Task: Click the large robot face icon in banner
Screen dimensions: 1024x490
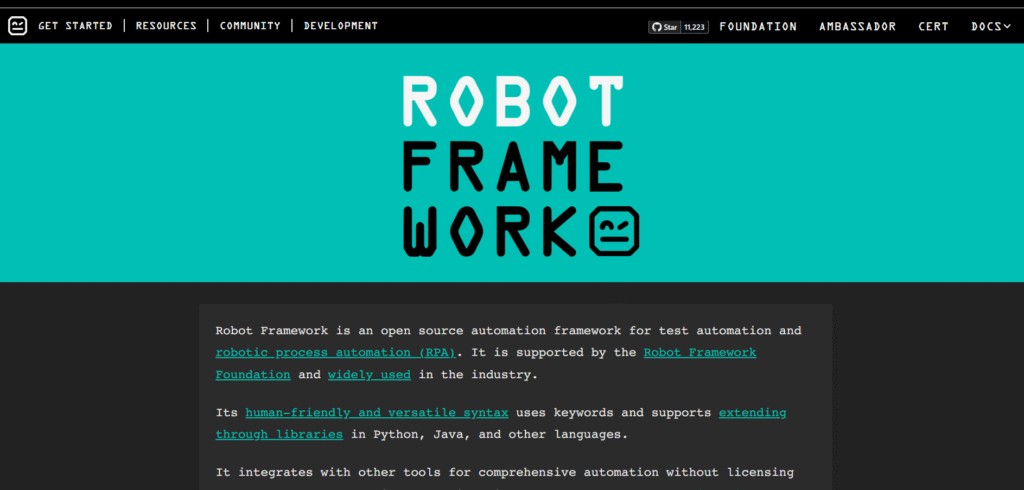Action: pyautogui.click(x=614, y=231)
